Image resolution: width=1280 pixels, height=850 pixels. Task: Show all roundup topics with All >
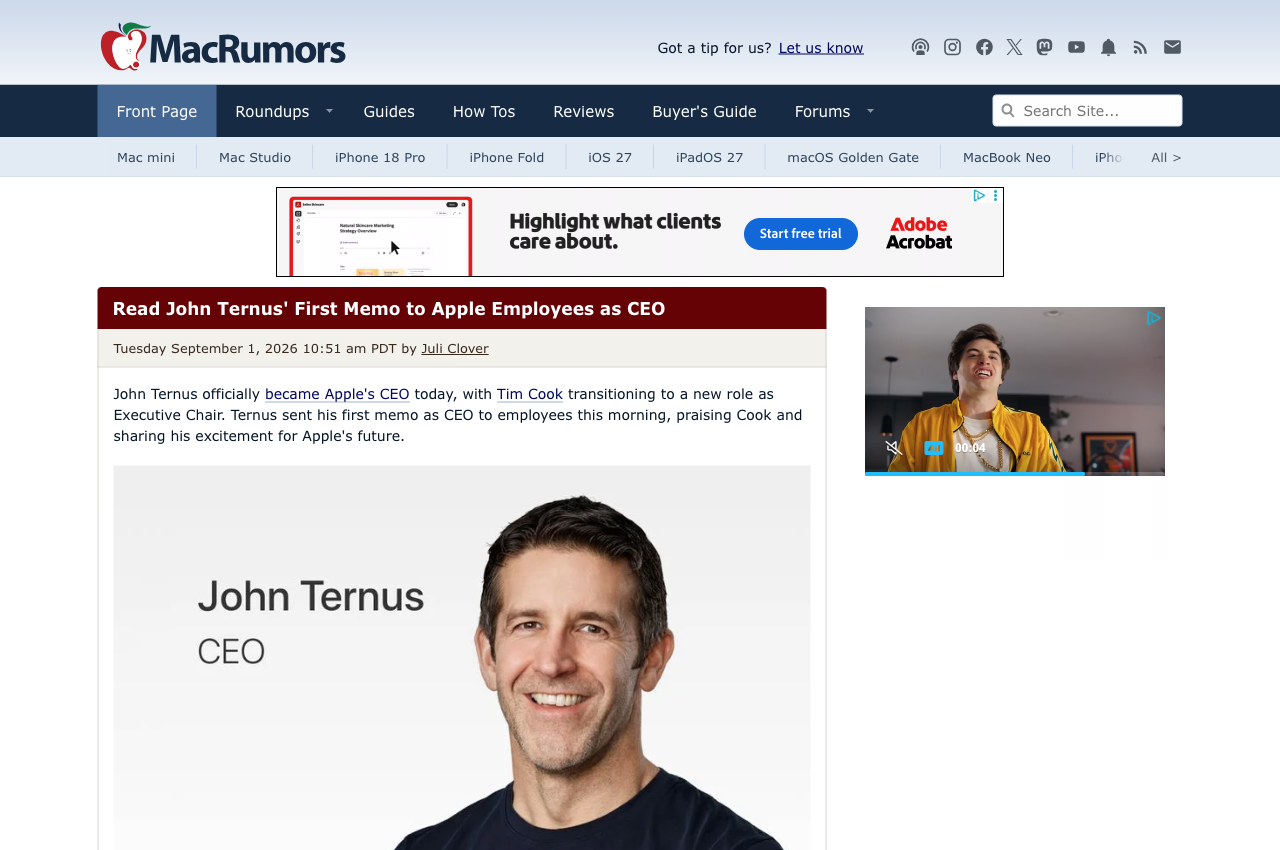pos(1166,157)
